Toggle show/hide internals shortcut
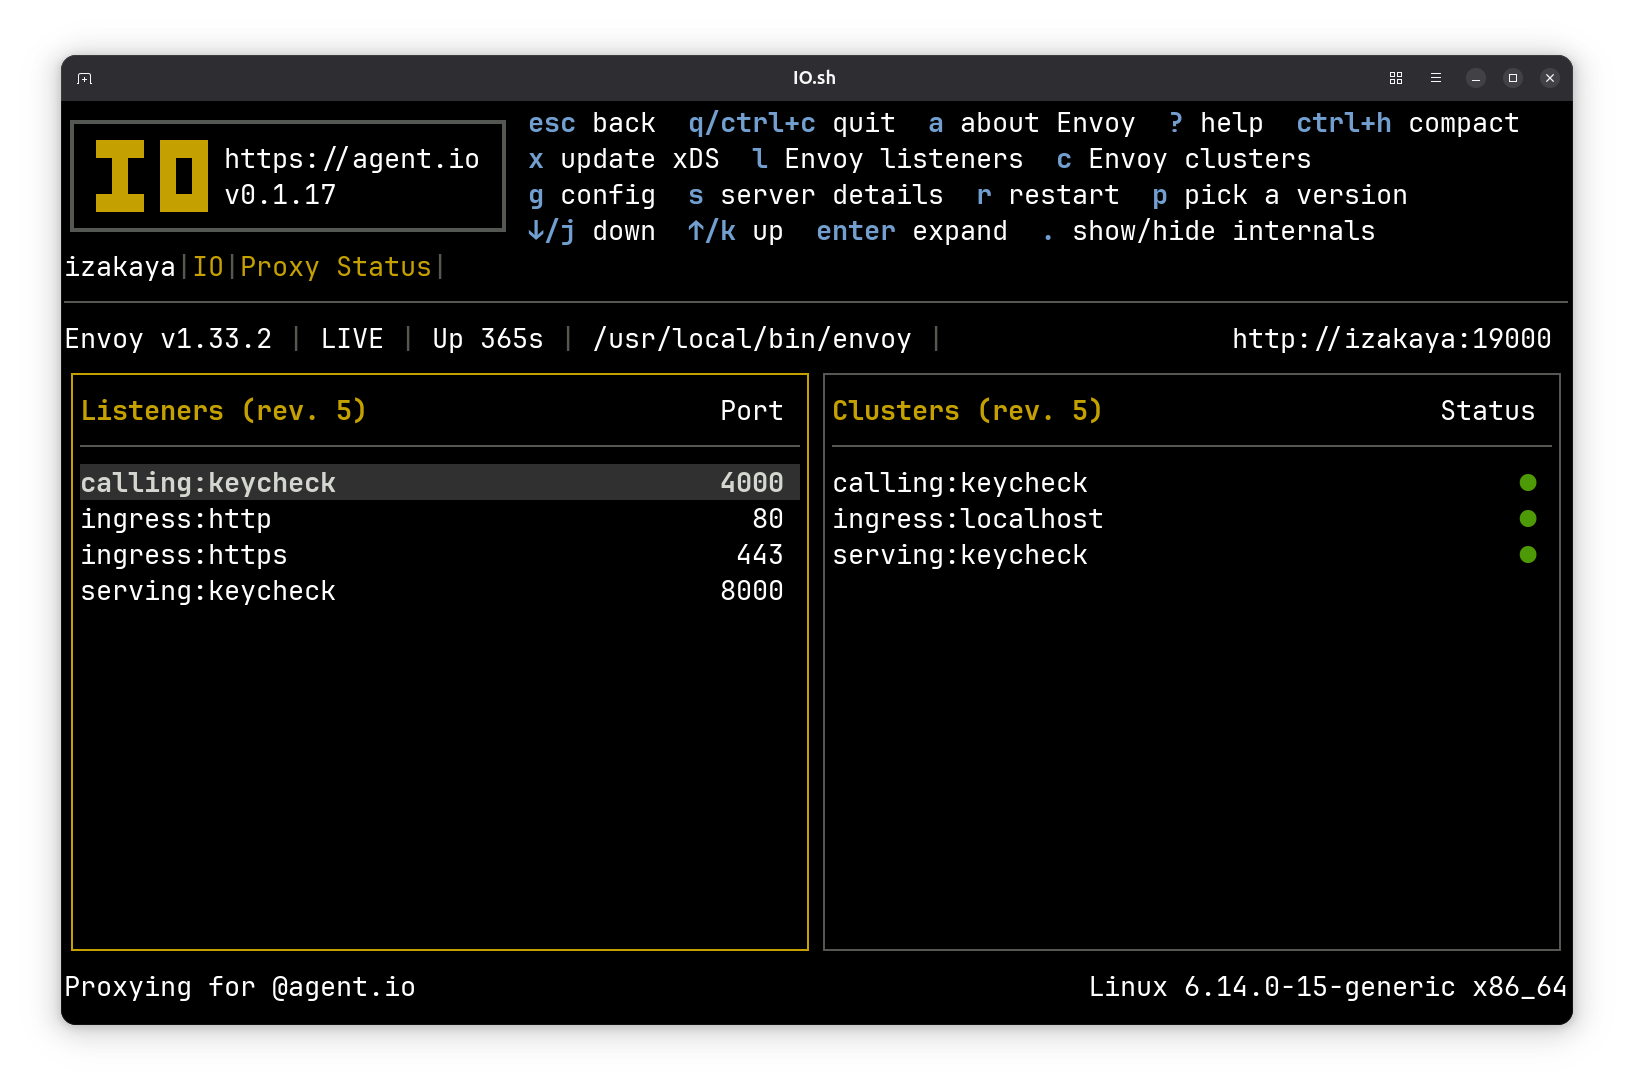Image resolution: width=1634 pixels, height=1092 pixels. pyautogui.click(x=1208, y=231)
